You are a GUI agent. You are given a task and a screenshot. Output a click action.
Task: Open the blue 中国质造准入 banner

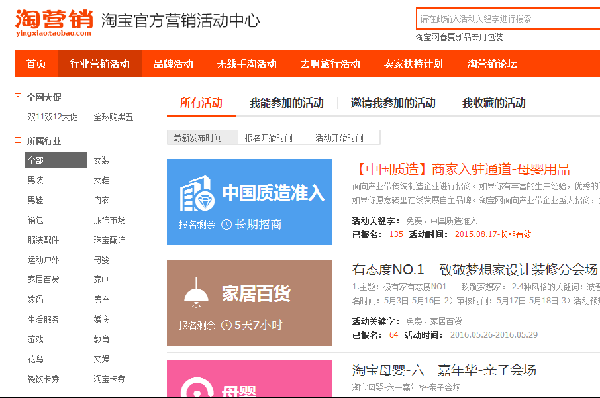[x=249, y=202]
